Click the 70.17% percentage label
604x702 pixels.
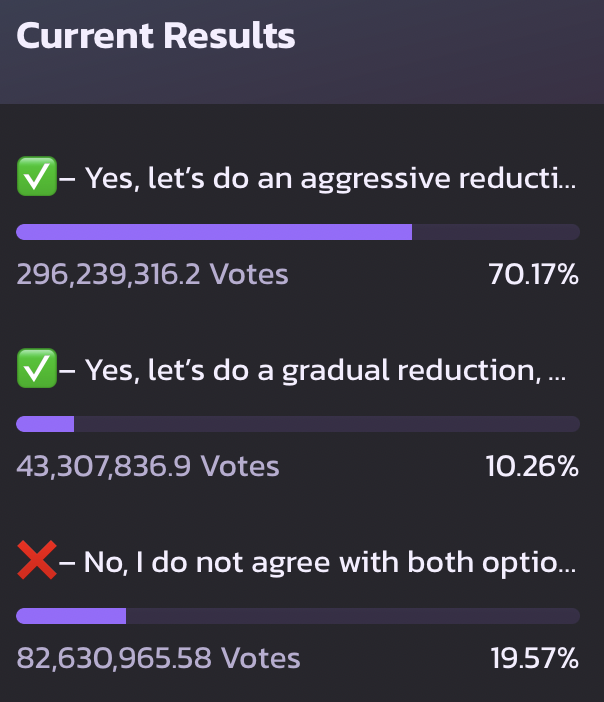coord(533,274)
